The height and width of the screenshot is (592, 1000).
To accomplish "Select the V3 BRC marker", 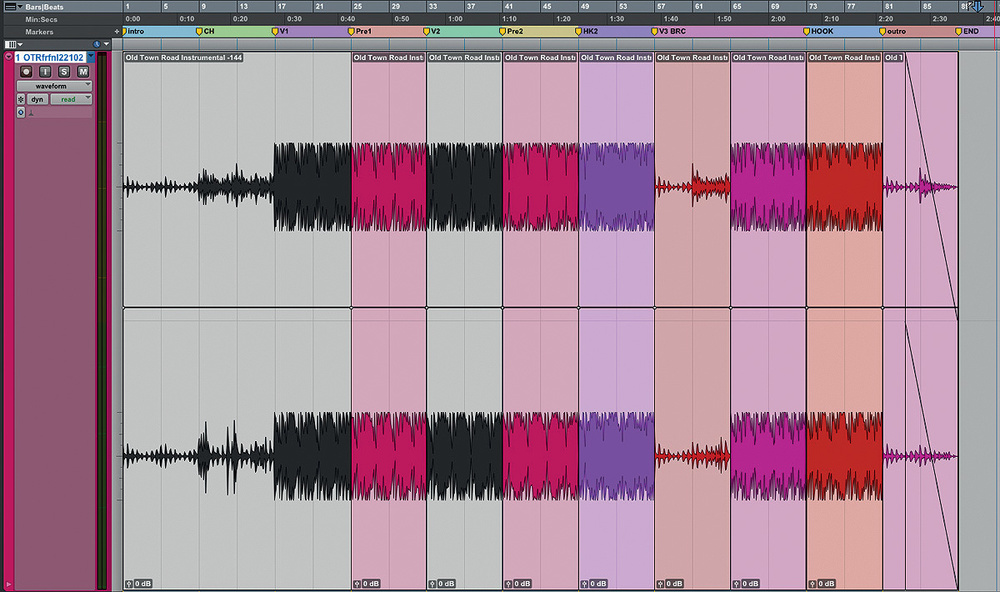I will click(x=671, y=32).
